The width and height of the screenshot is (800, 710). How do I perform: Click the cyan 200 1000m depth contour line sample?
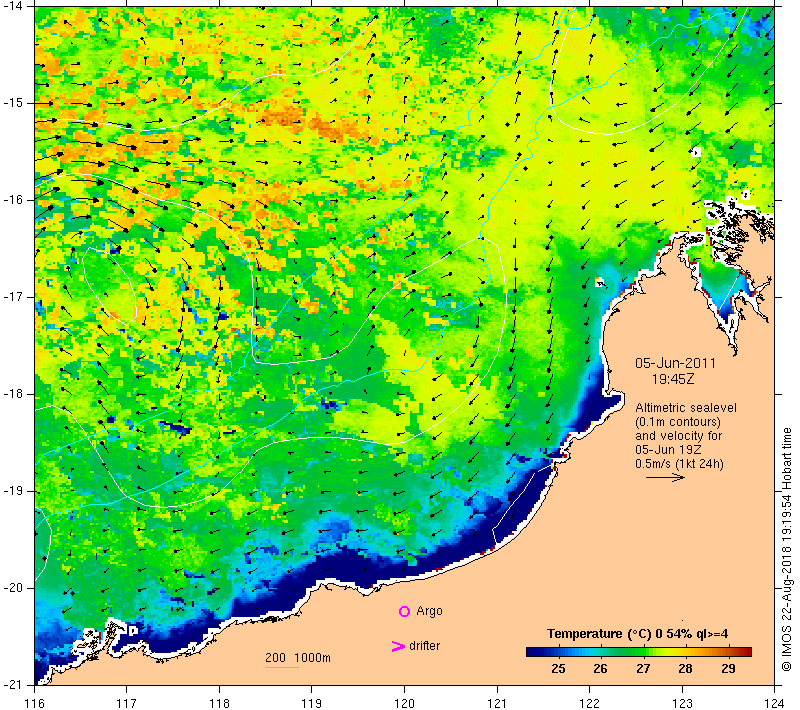click(x=282, y=667)
